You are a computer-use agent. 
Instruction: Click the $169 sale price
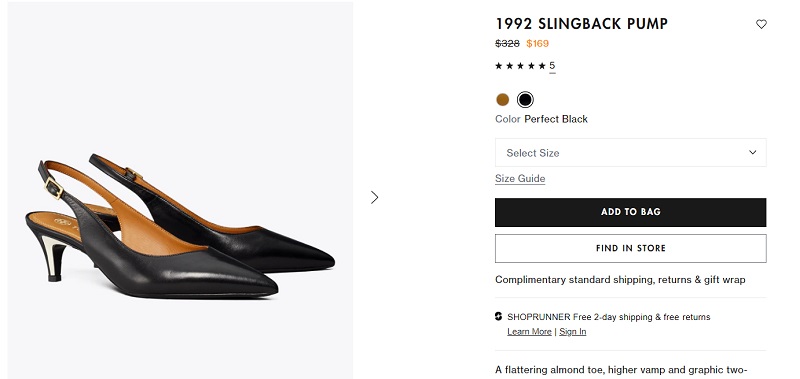[x=537, y=43]
